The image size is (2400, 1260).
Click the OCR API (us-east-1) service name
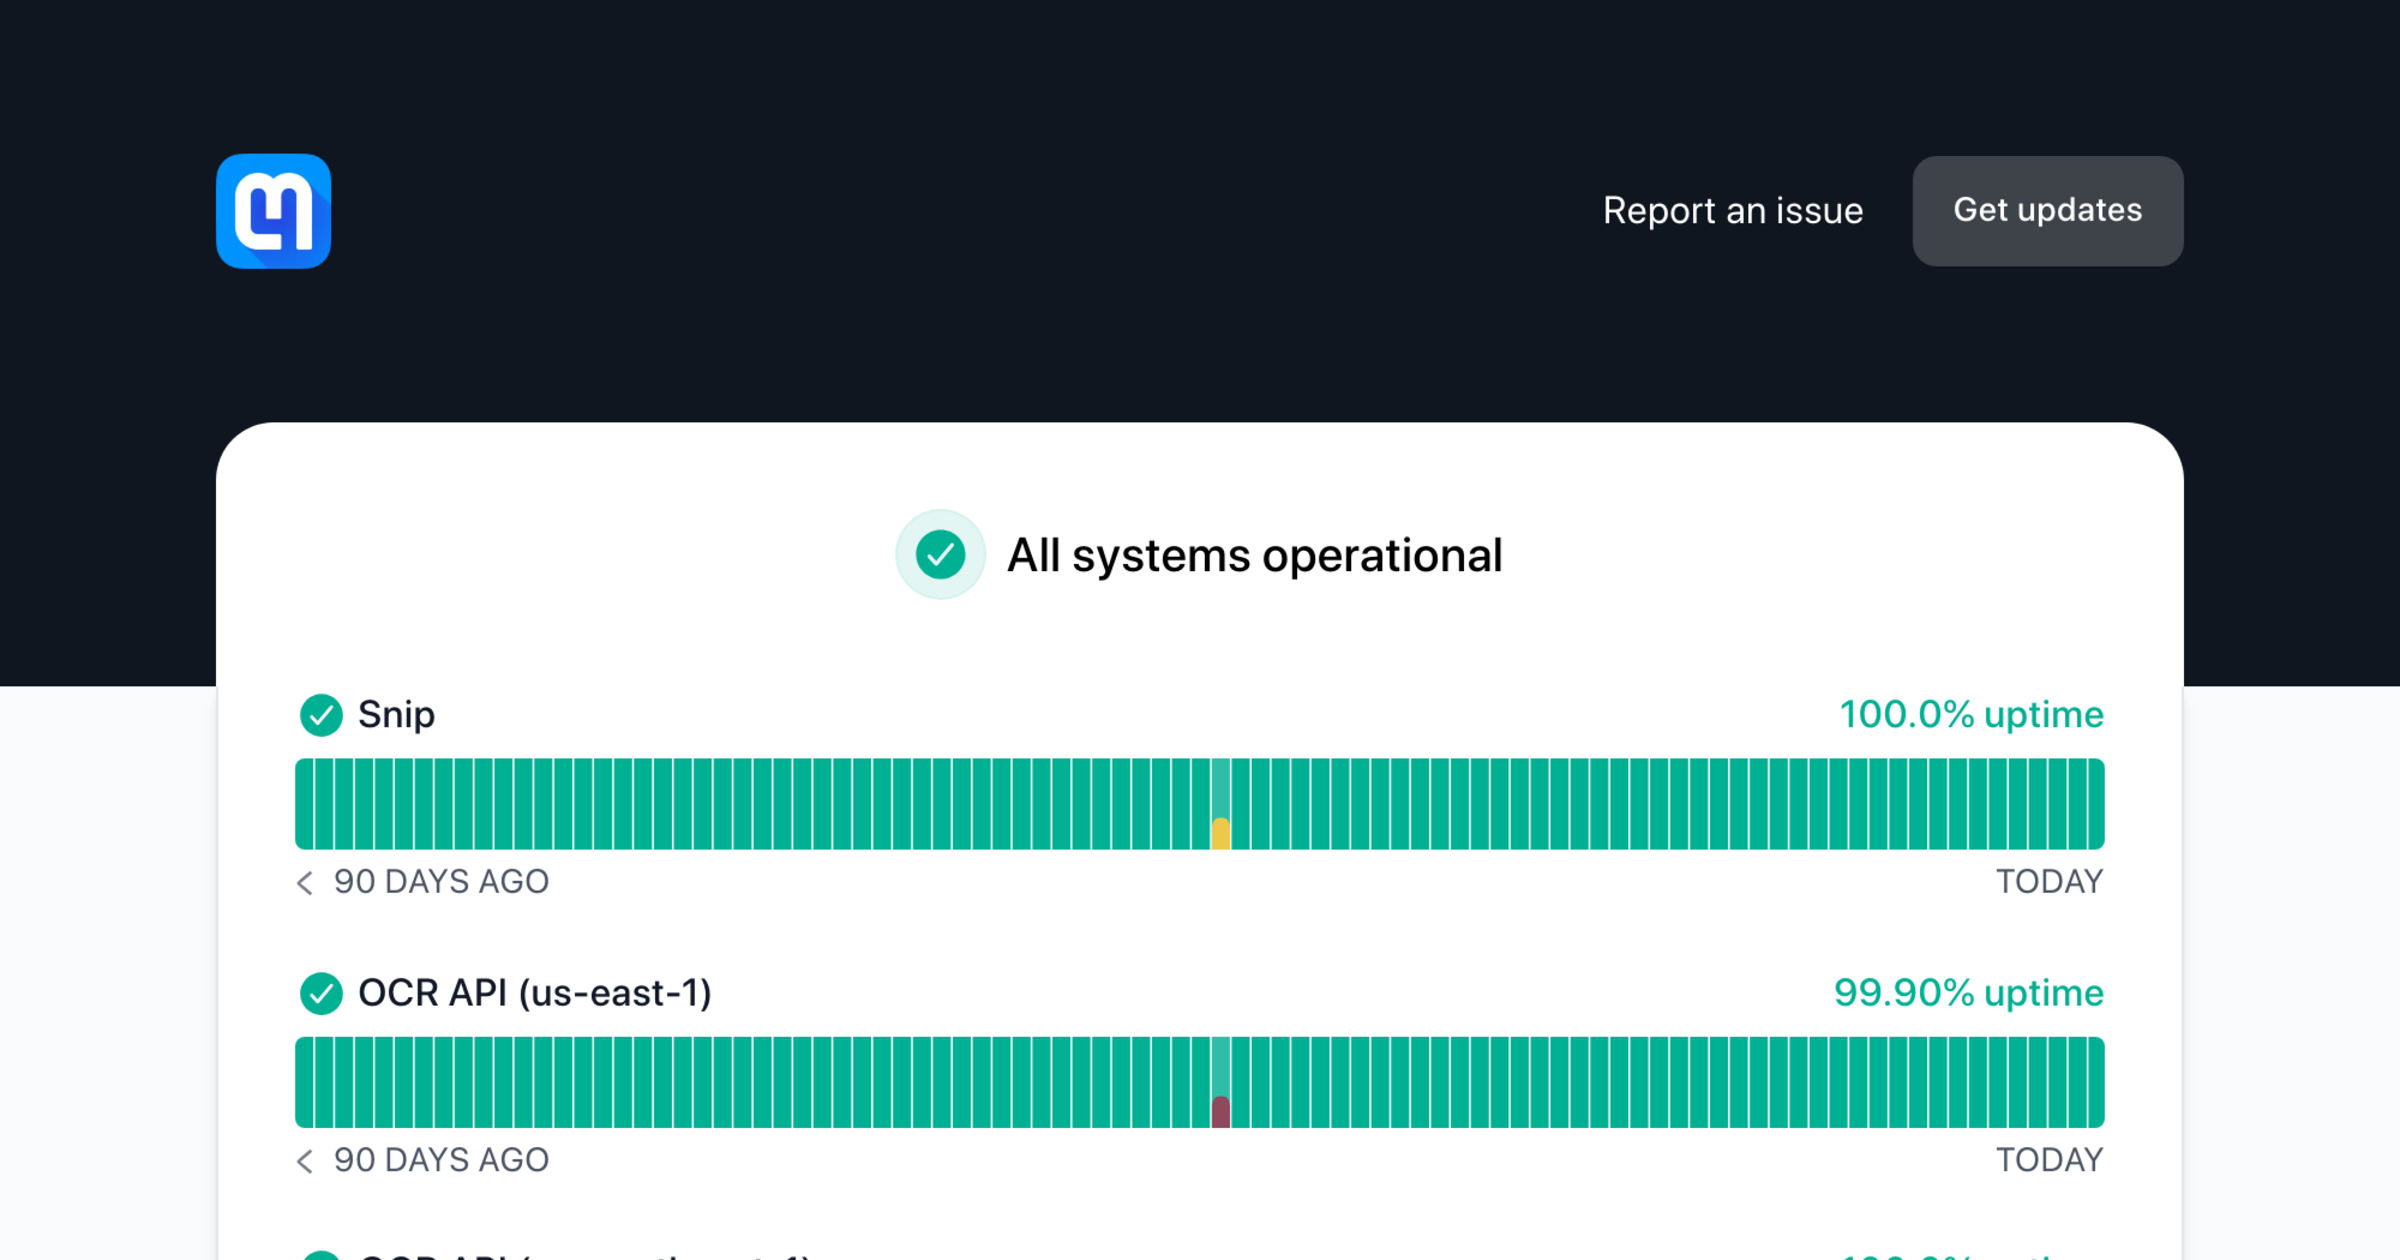[x=534, y=993]
